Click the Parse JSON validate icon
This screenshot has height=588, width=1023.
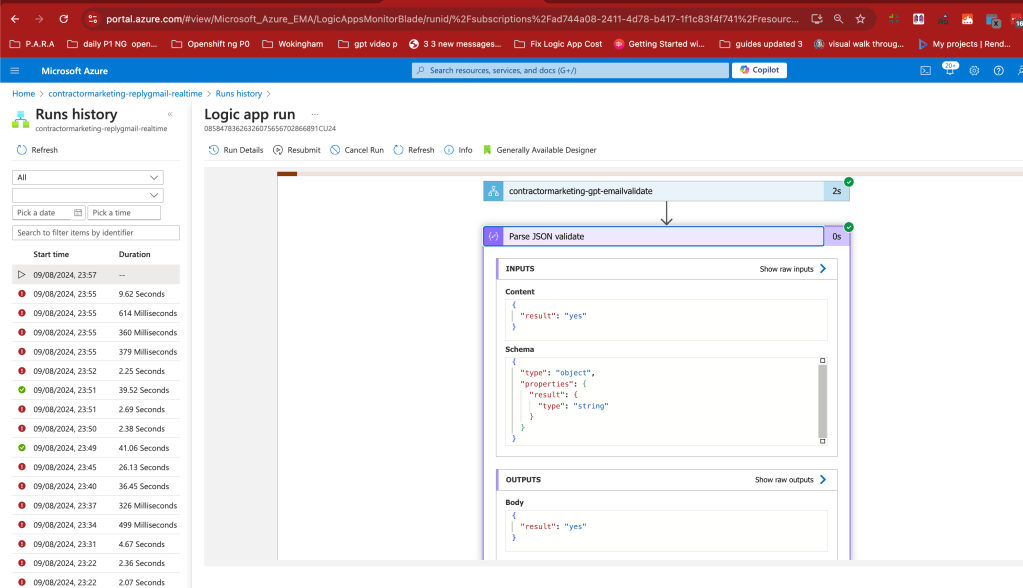coord(493,236)
